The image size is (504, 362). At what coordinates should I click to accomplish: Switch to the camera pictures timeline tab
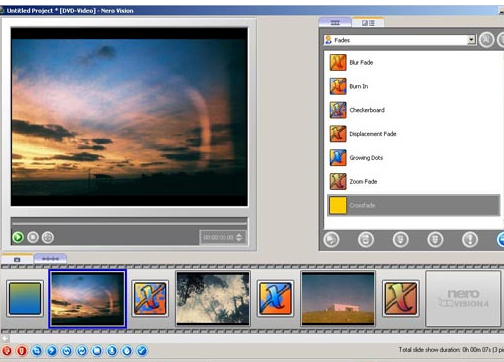[x=17, y=259]
